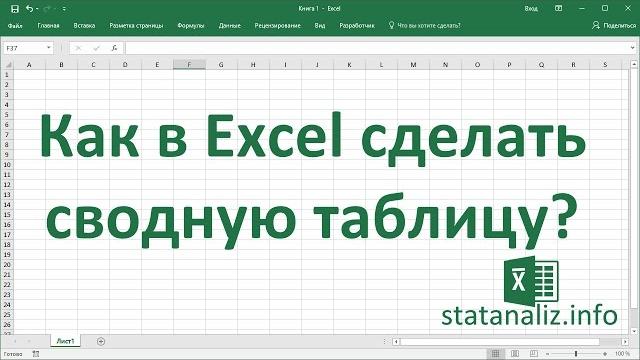Click the zoom out minus button
Screen dimensions: 640x360
(548, 354)
